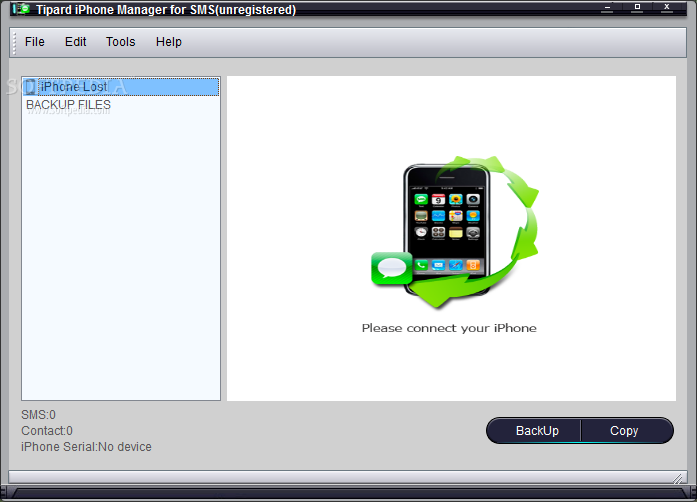Minimize the Tipard window
697x502 pixels.
tap(607, 8)
